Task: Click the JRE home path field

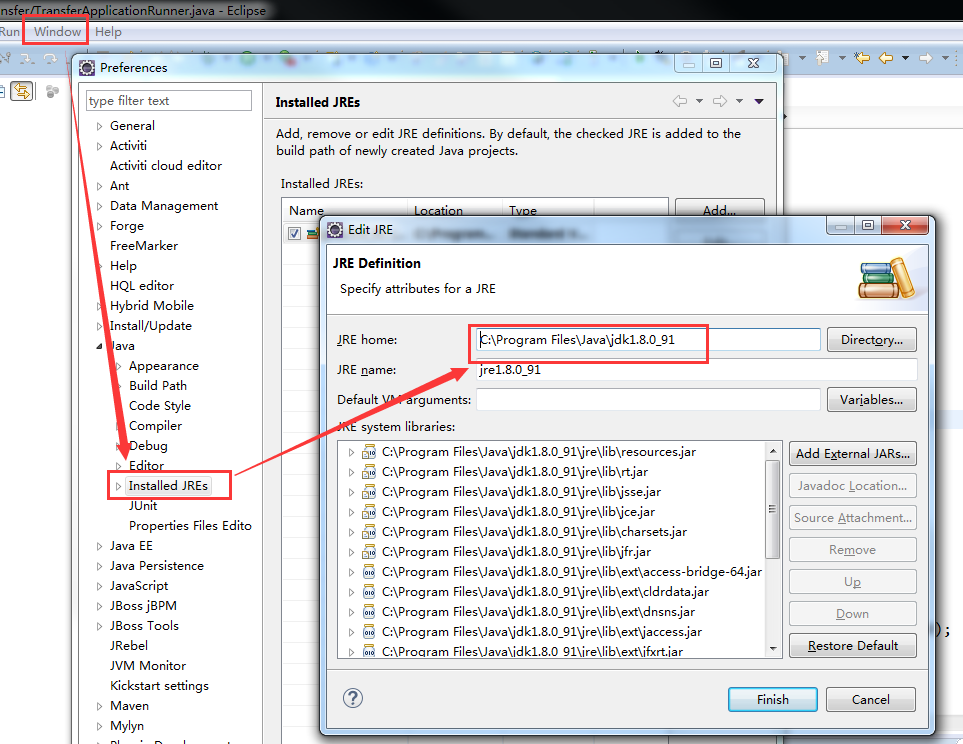Action: (x=648, y=340)
